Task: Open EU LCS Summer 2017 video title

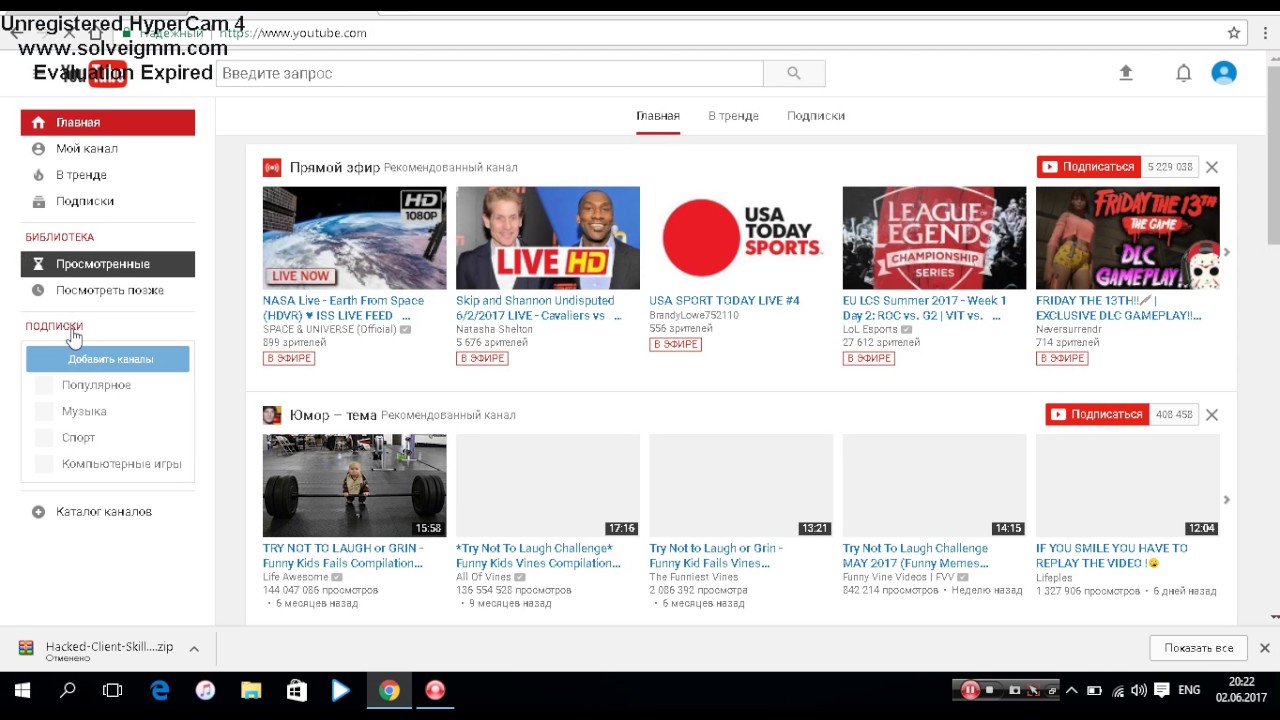Action: pyautogui.click(x=925, y=308)
